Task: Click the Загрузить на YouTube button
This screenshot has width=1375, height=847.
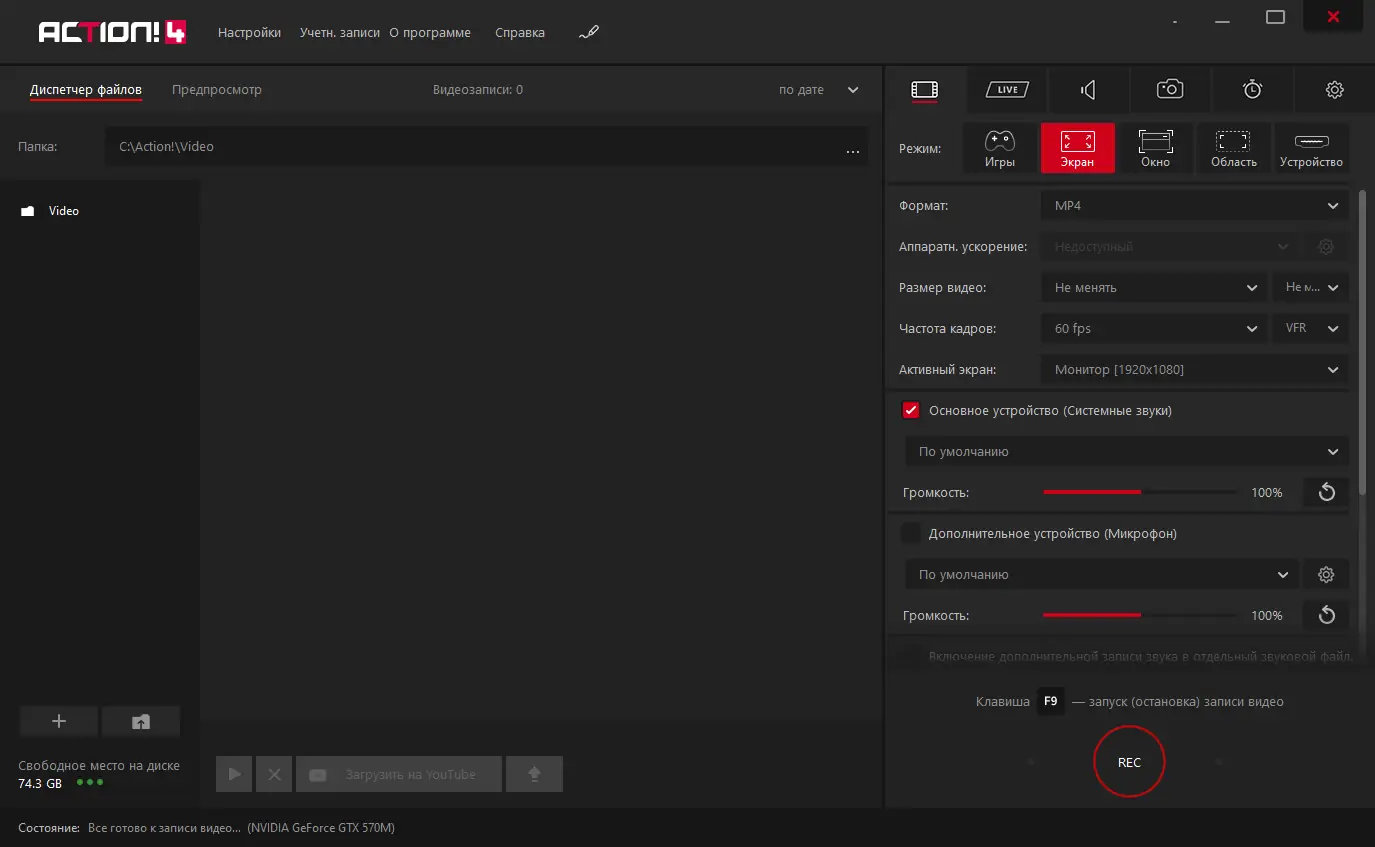Action: click(399, 774)
